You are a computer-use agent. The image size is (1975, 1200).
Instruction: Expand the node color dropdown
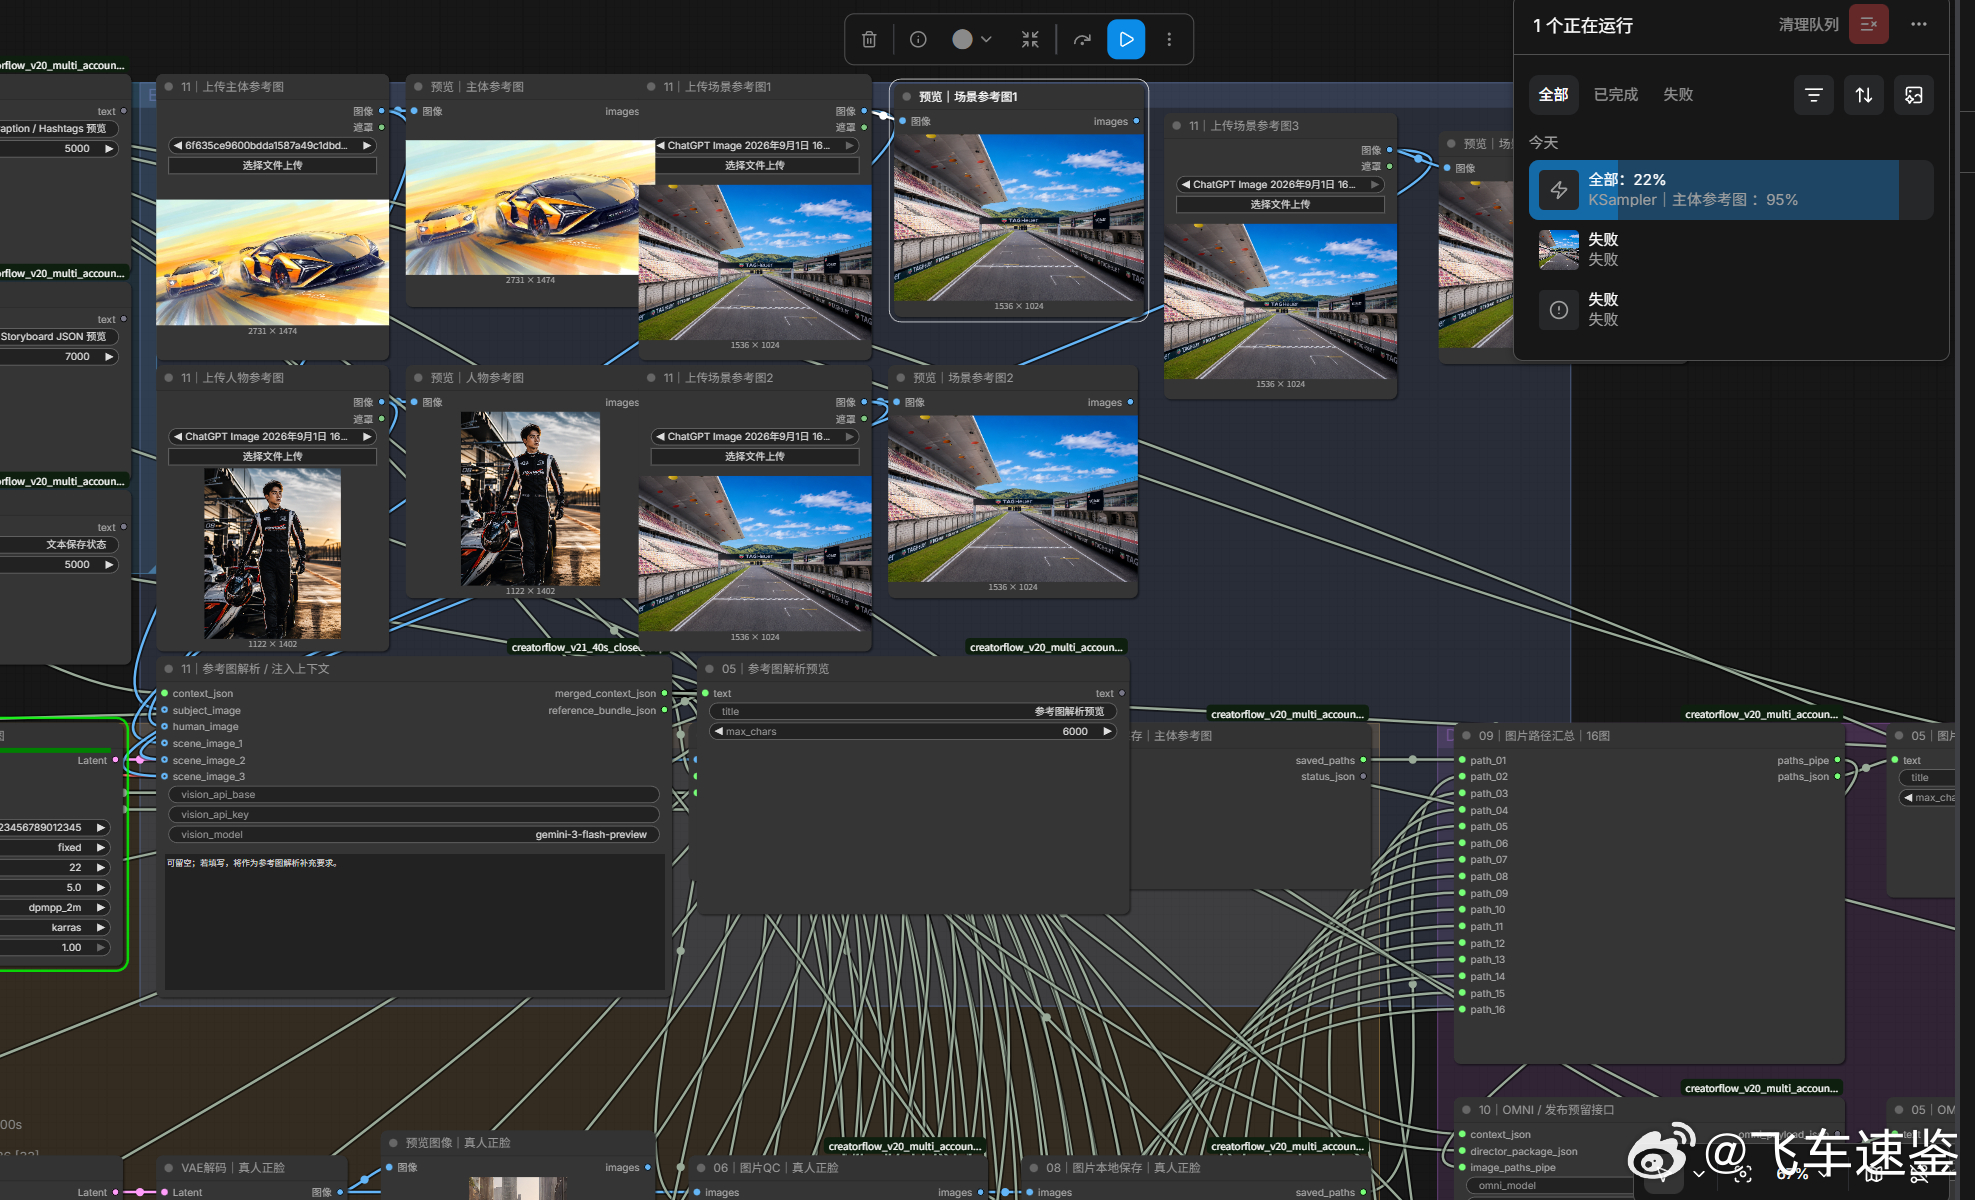[x=972, y=39]
